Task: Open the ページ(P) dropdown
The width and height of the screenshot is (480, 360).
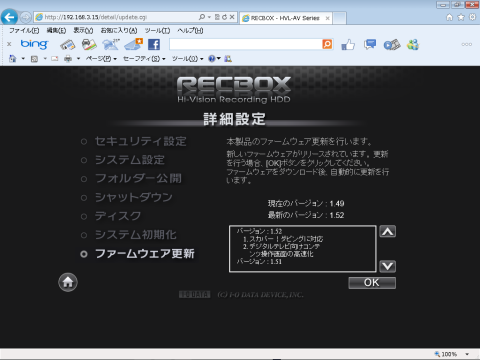Action: click(x=101, y=59)
